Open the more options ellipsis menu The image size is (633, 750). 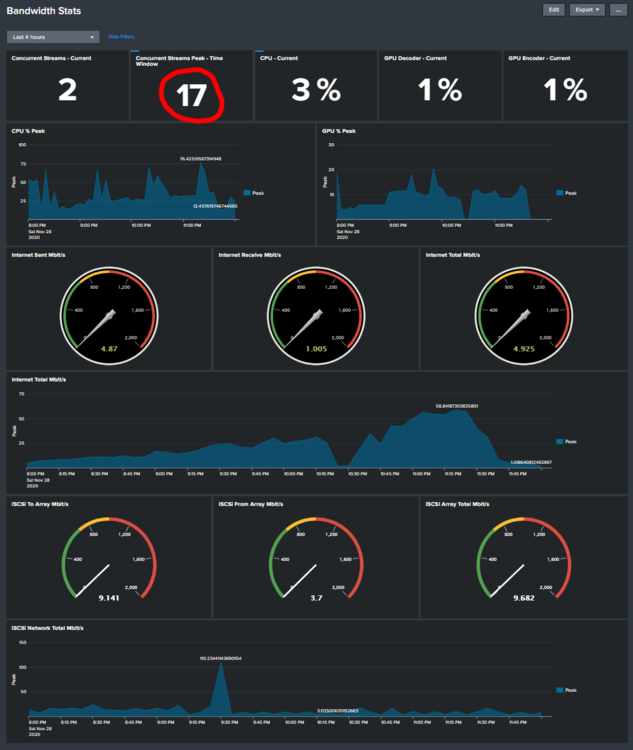click(x=618, y=10)
